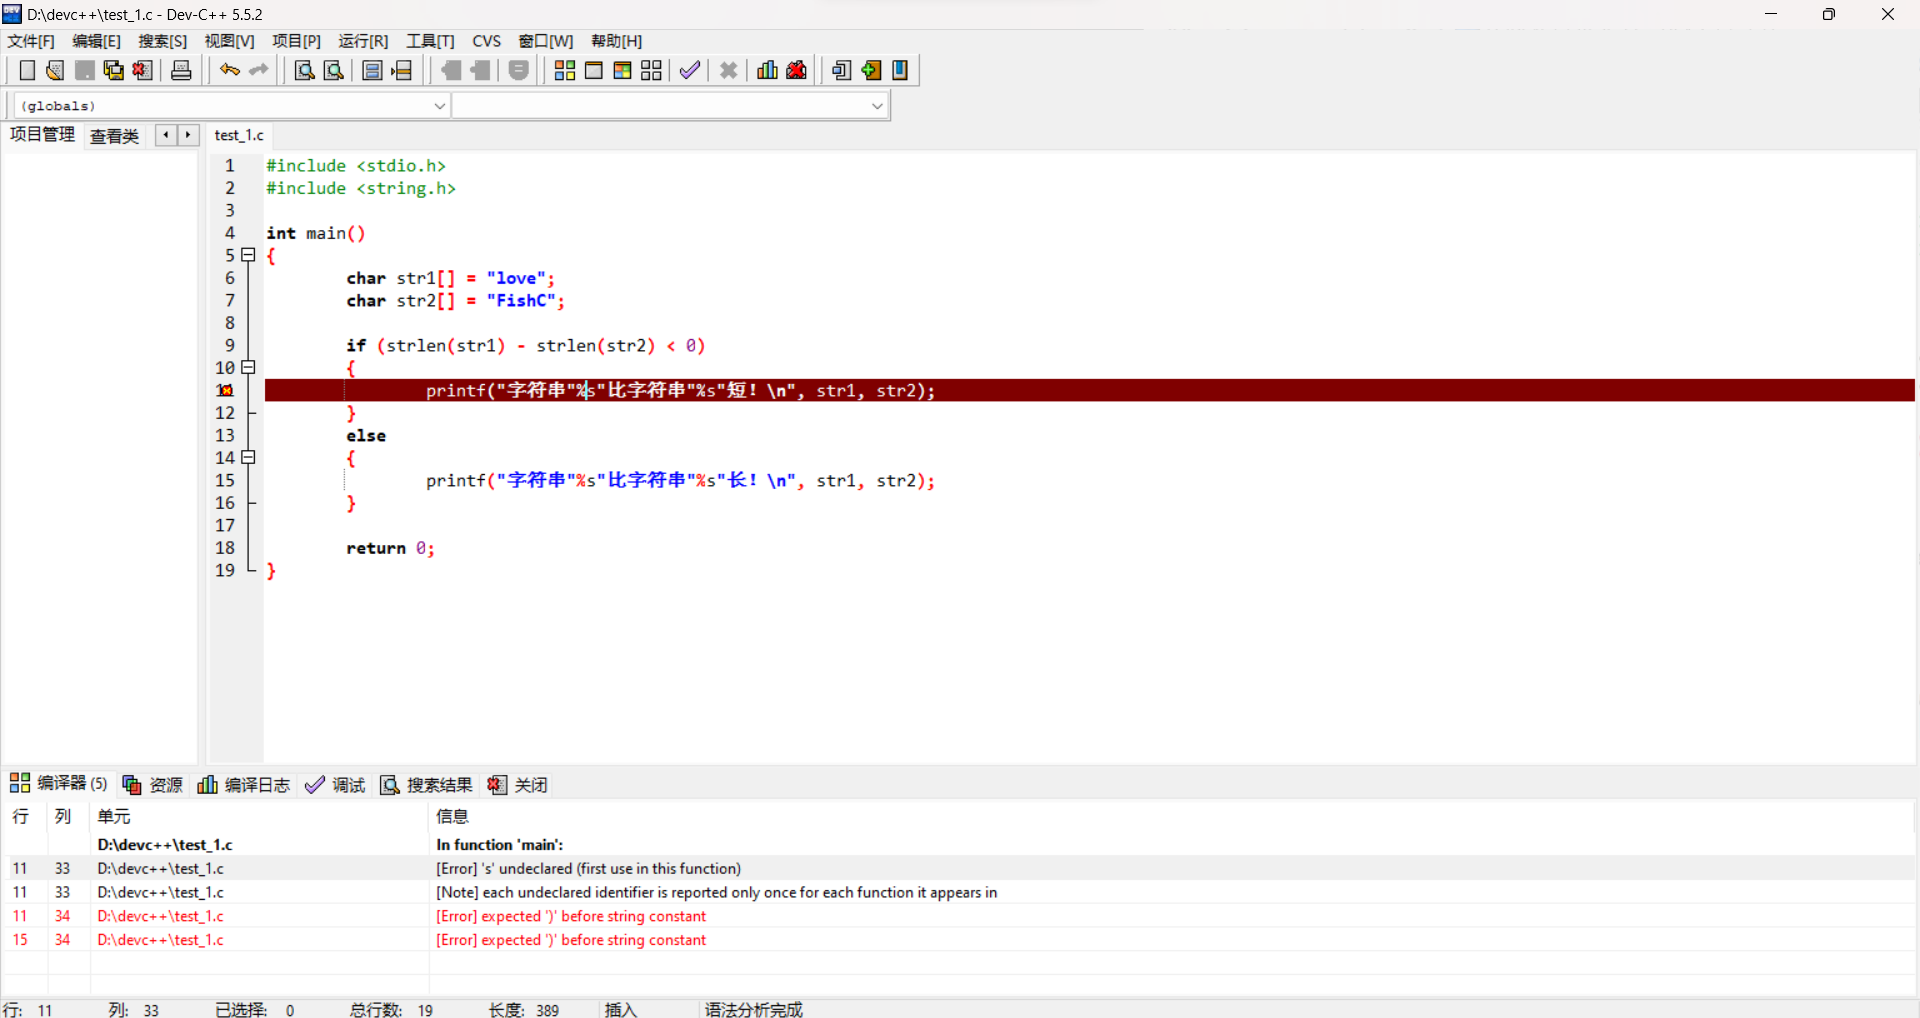Screen dimensions: 1920x1018
Task: Click the right tab-scroll arrow in sidebar
Action: pos(188,135)
